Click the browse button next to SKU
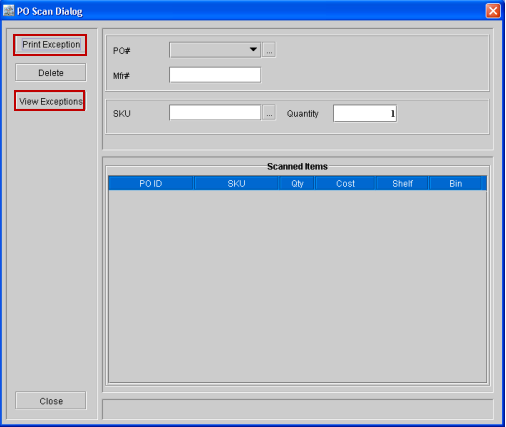 pyautogui.click(x=269, y=113)
